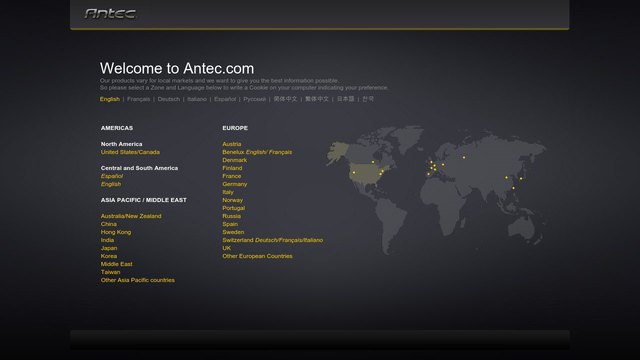
Task: Open Other European Countries link
Action: 257,256
